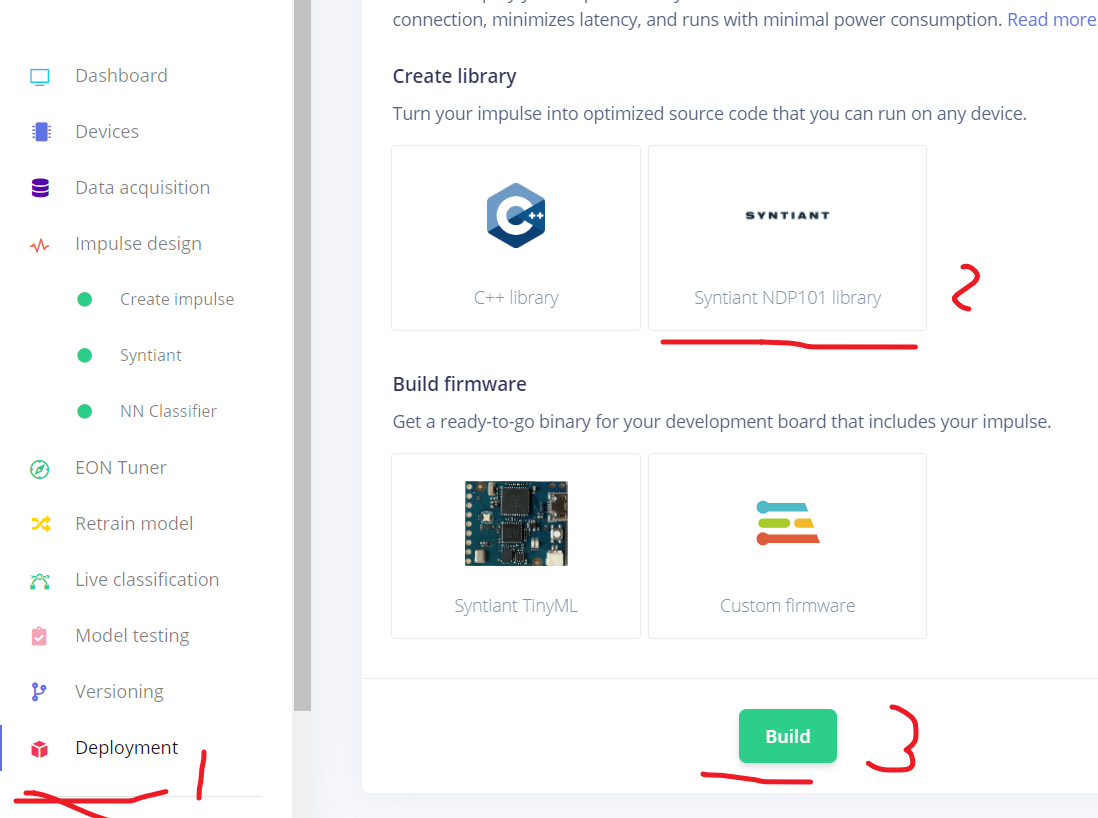The height and width of the screenshot is (818, 1098).
Task: Click the Retrain model shuffle icon
Action: (x=41, y=524)
